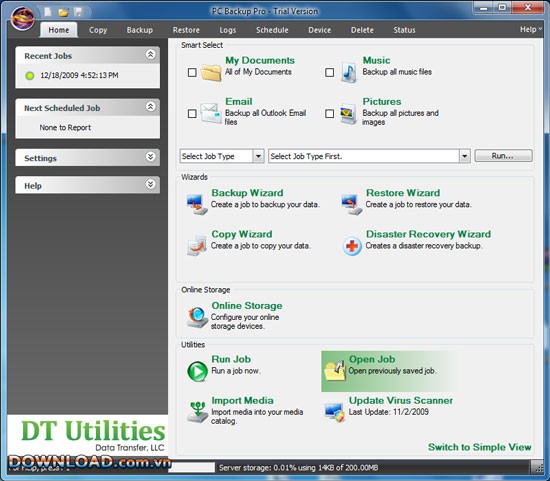Image resolution: width=550 pixels, height=481 pixels.
Task: Click the save disk icon in title bar
Action: point(78,12)
